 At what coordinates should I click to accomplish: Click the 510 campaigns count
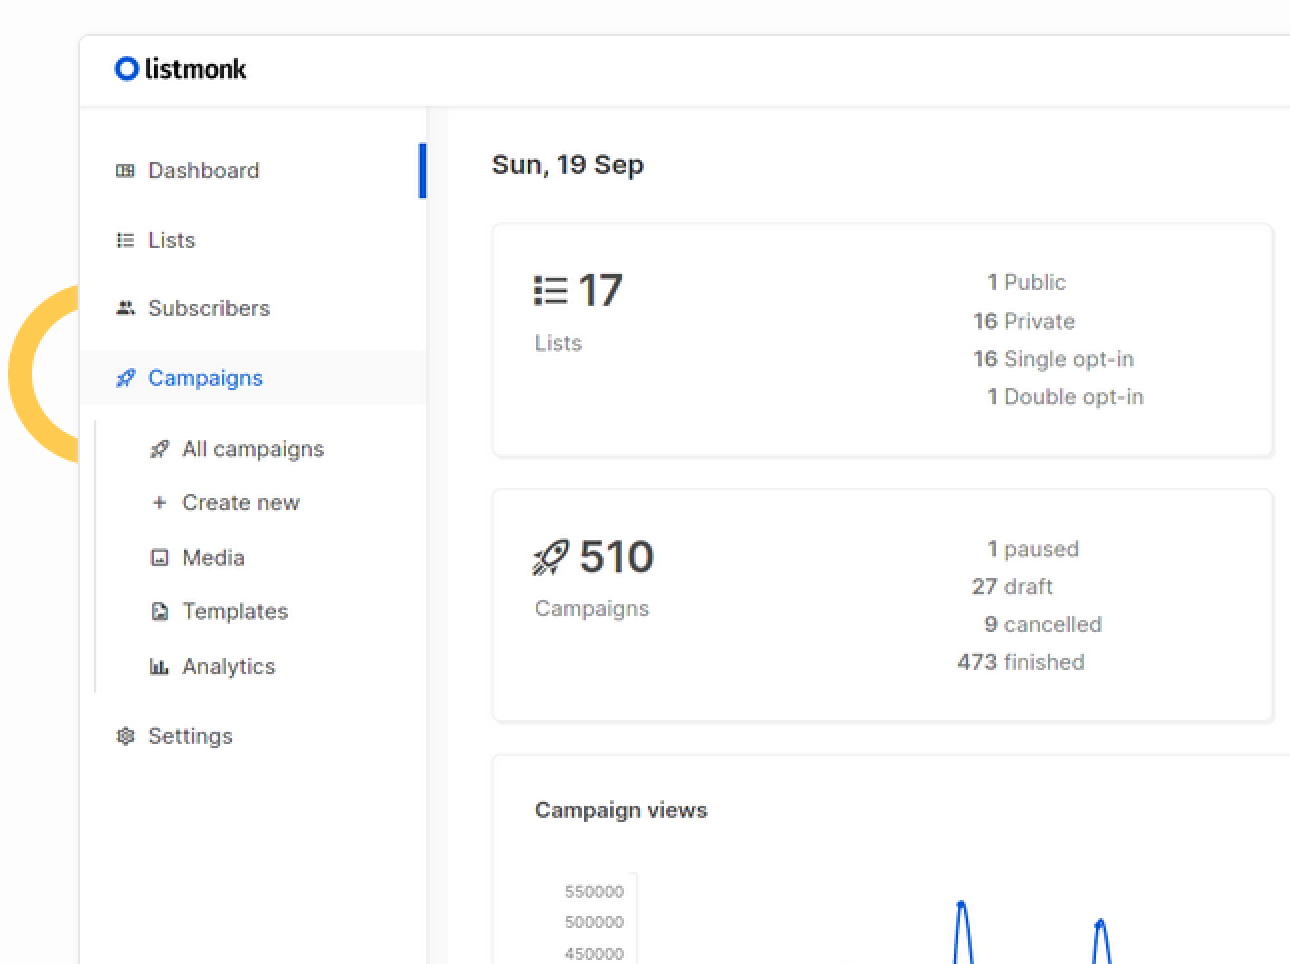click(x=616, y=557)
